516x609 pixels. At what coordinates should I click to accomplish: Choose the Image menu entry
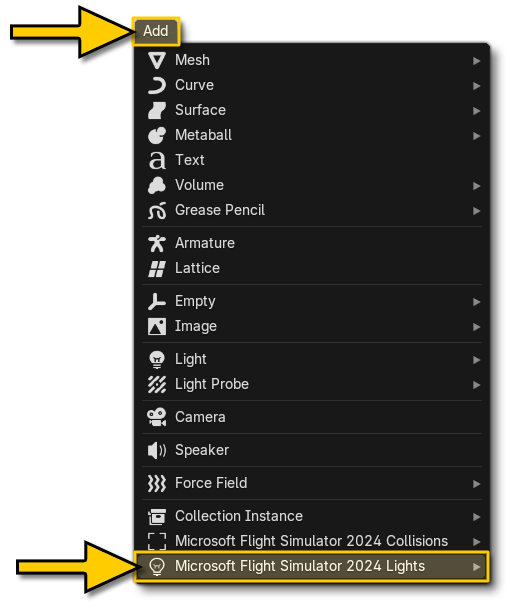click(x=312, y=326)
